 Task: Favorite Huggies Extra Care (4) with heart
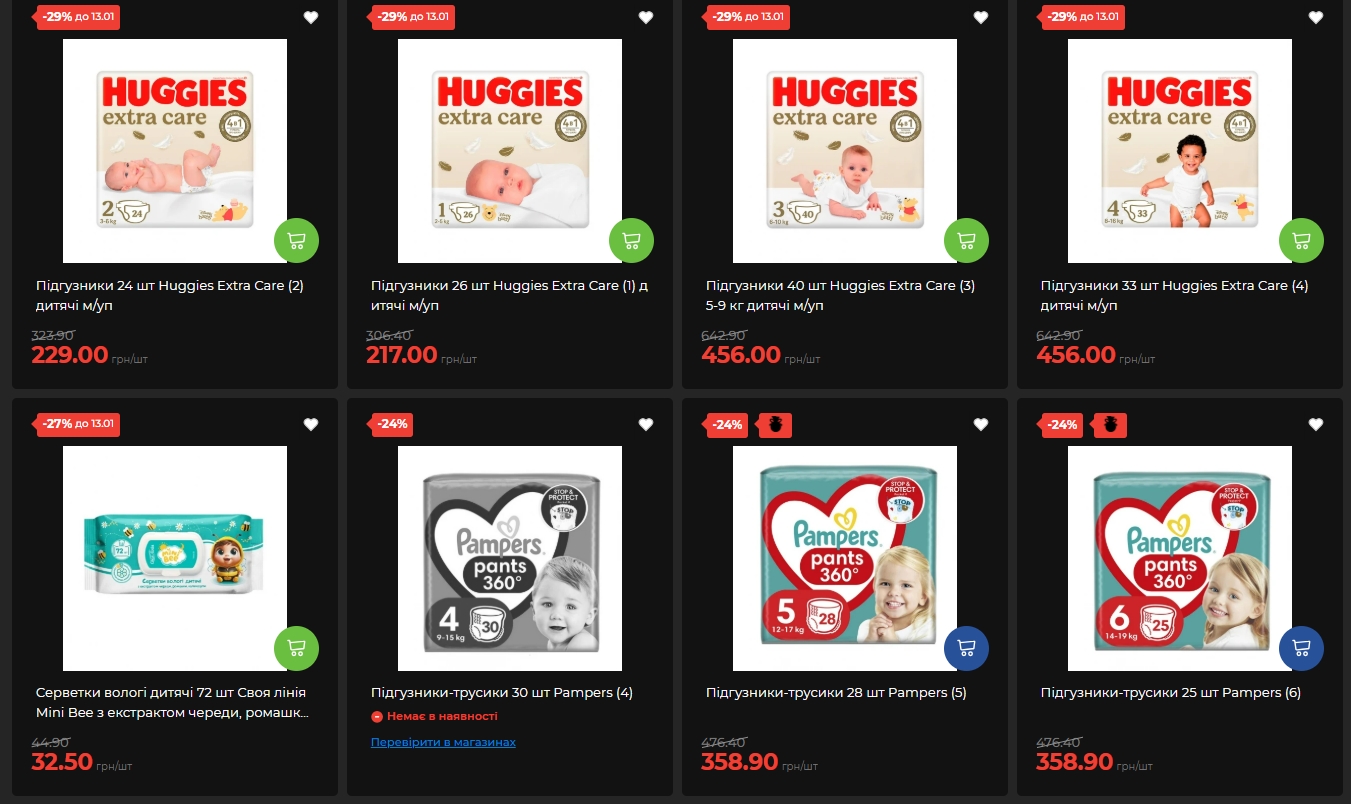(x=1316, y=17)
